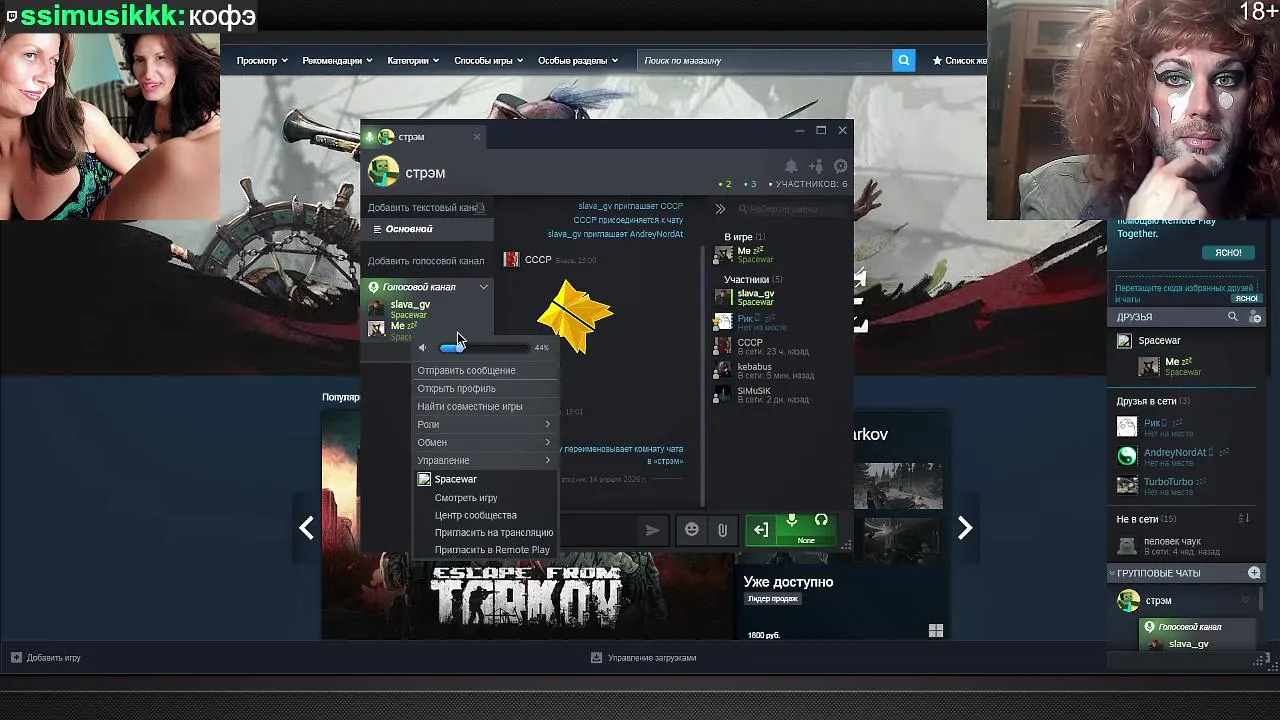
Task: Click Добавить текстовый канал
Action: (425, 208)
